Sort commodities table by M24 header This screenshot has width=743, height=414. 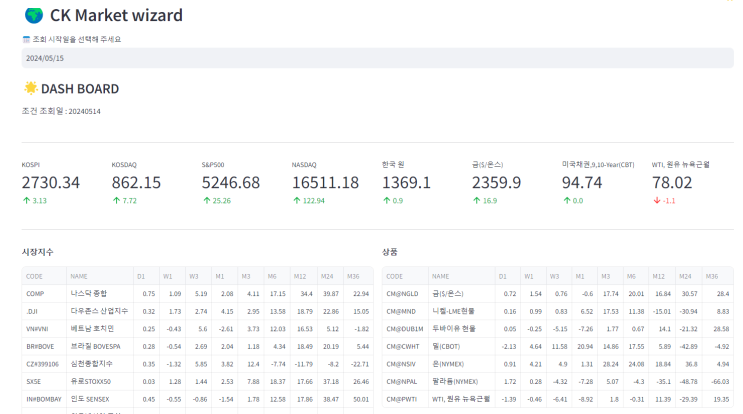point(689,276)
